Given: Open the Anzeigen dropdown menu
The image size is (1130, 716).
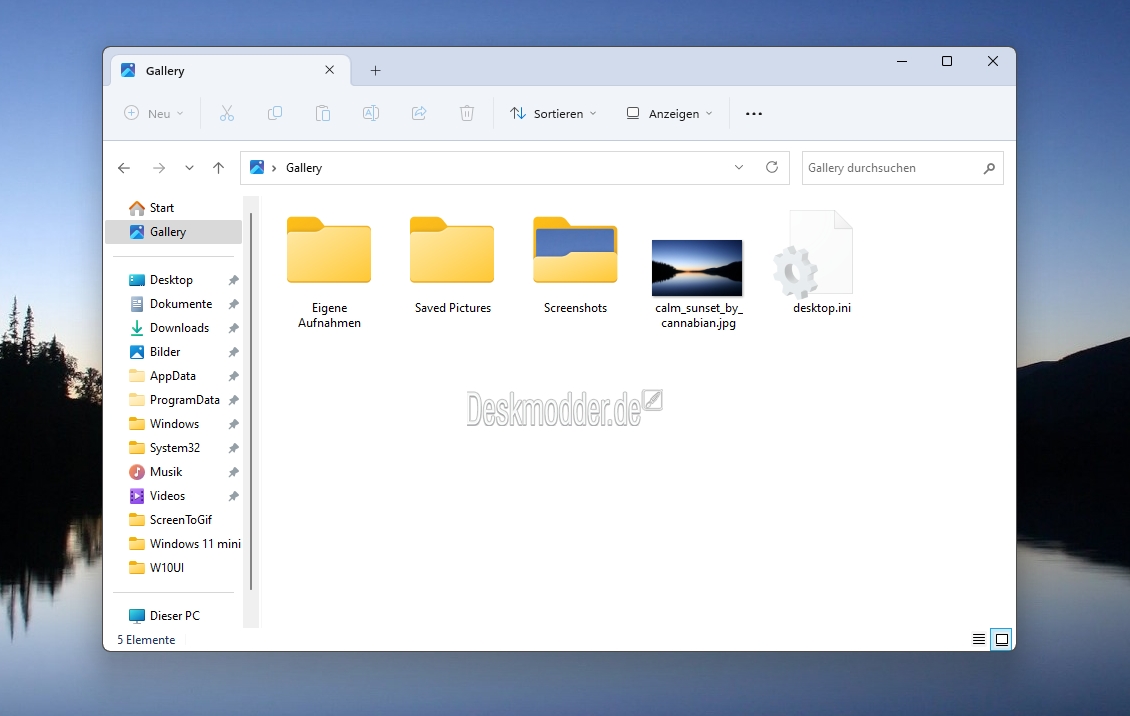Looking at the screenshot, I should point(670,114).
